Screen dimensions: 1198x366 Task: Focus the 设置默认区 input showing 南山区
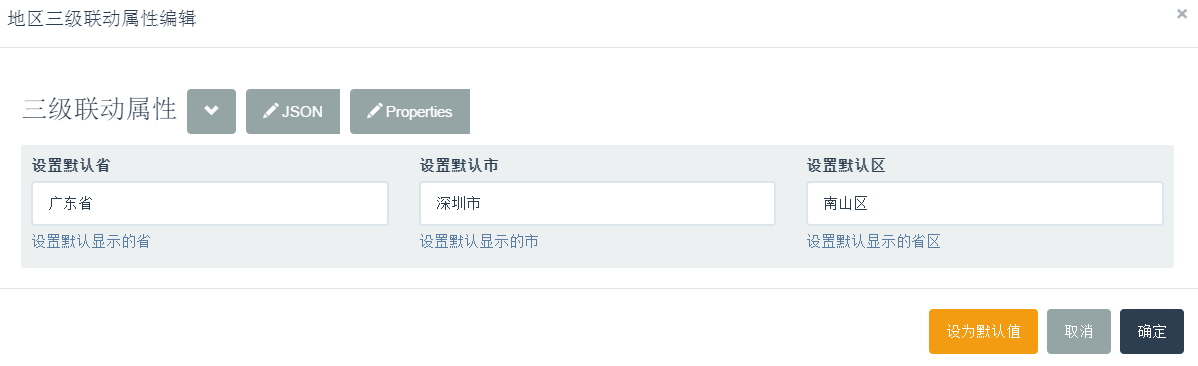(985, 203)
